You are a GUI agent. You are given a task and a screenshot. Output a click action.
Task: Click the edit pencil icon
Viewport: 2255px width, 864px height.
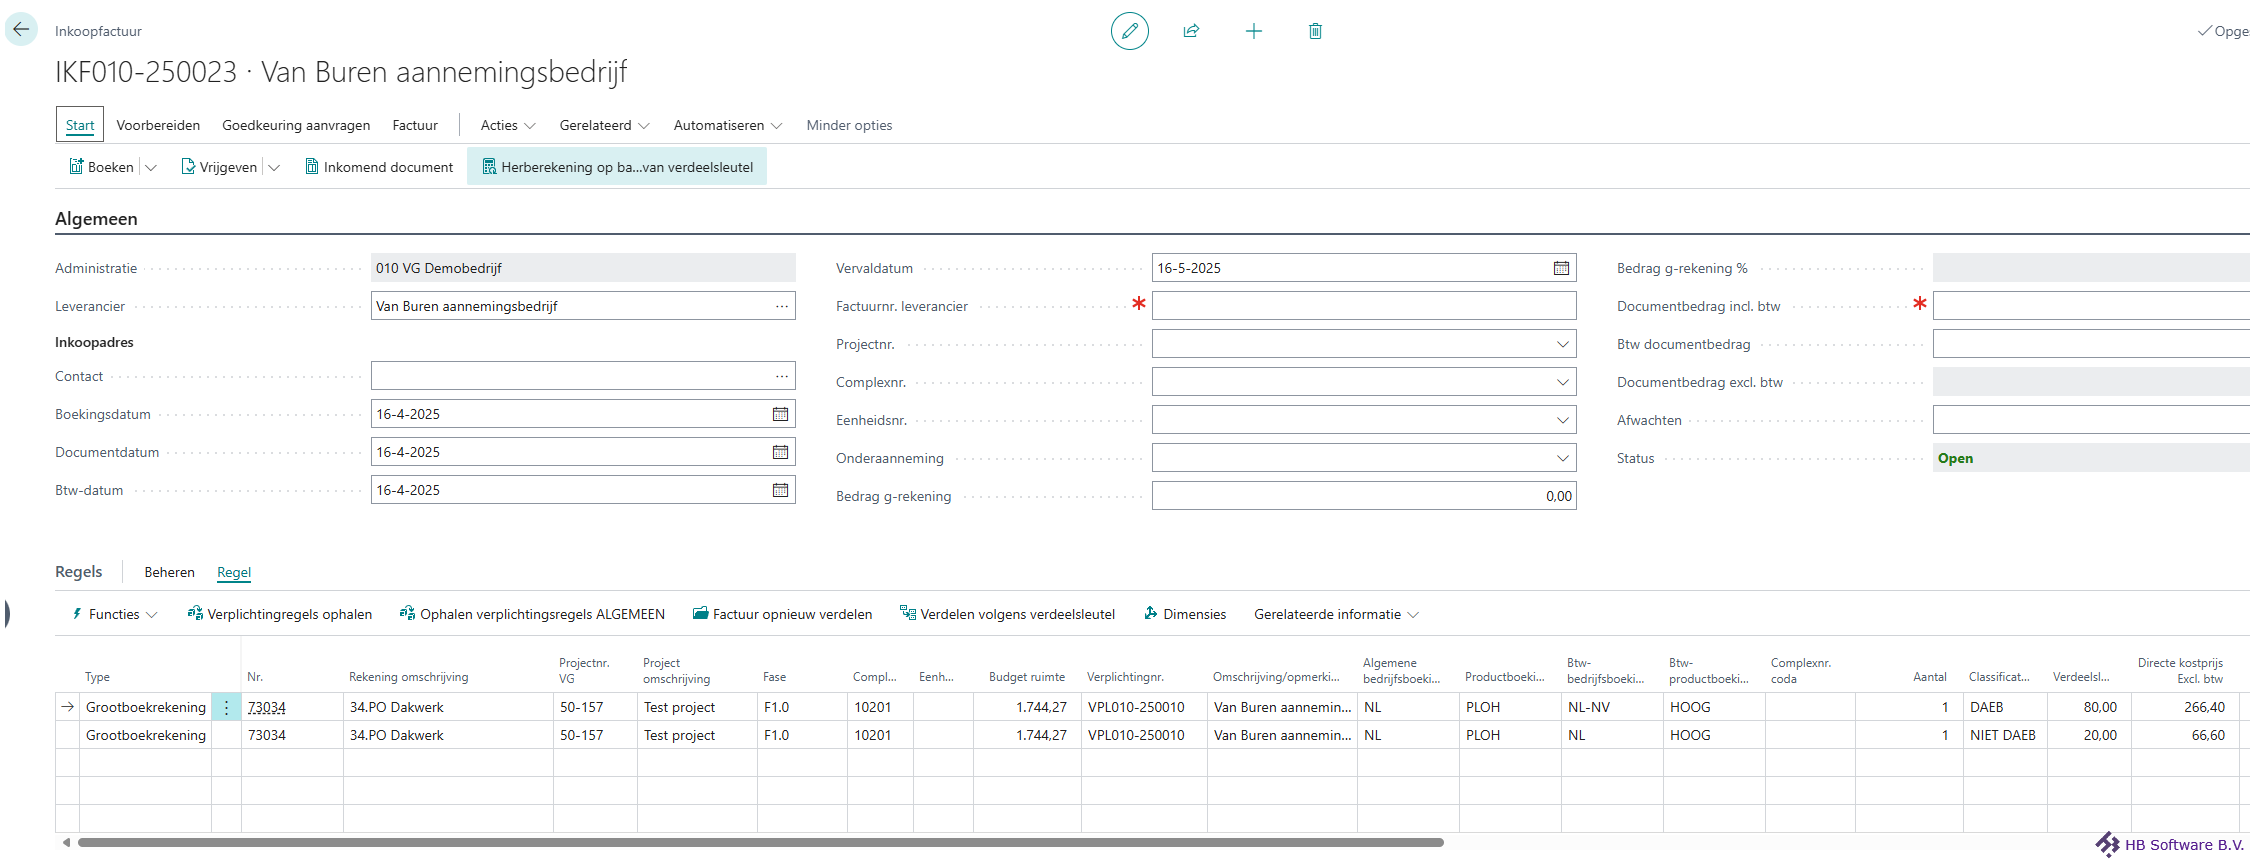tap(1129, 31)
